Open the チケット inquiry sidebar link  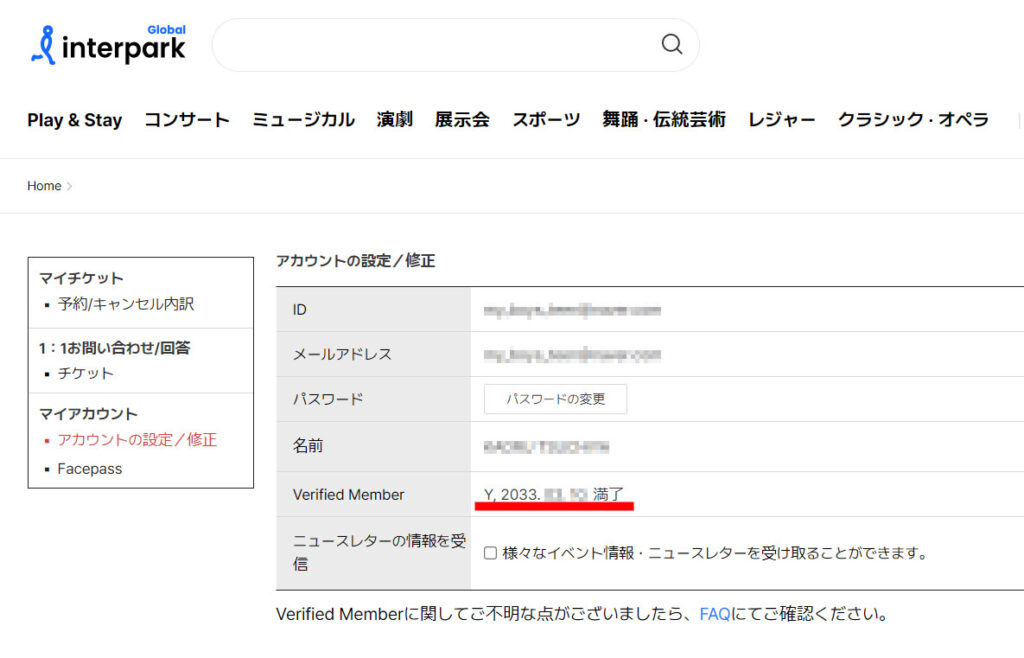pos(86,373)
